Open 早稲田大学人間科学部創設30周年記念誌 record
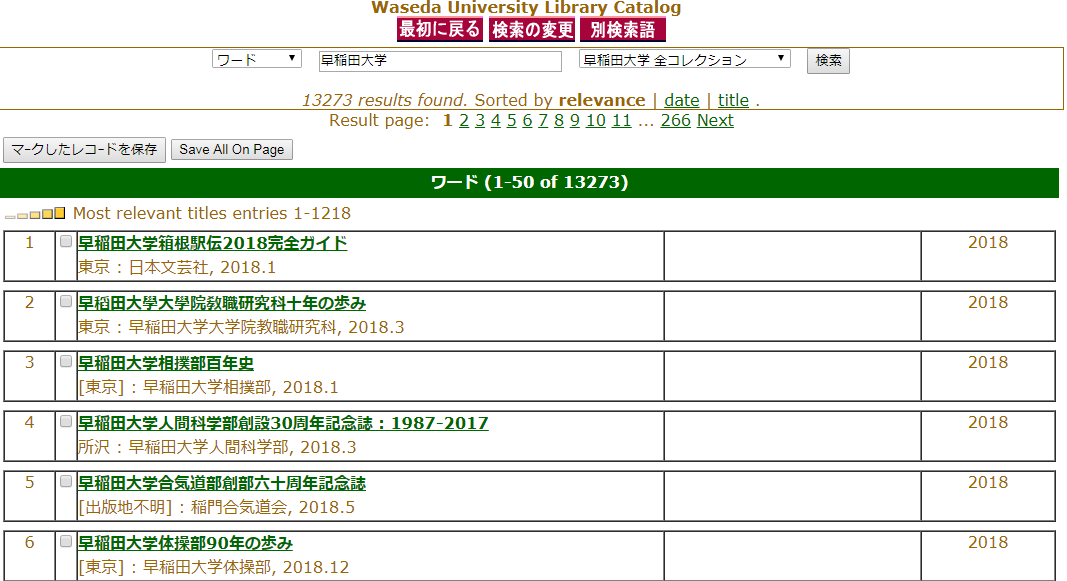 coord(283,423)
